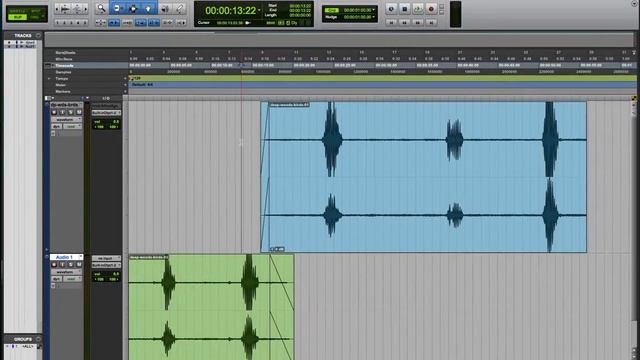Click the transport Record button

pos(431,9)
